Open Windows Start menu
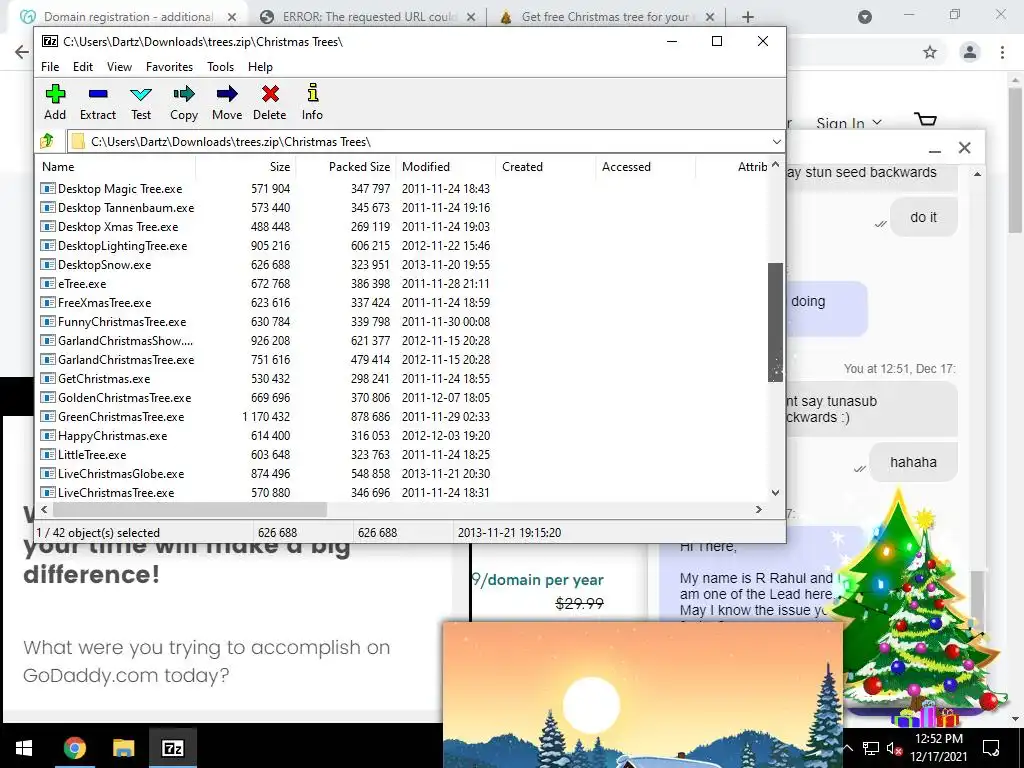The image size is (1024, 768). tap(24, 748)
